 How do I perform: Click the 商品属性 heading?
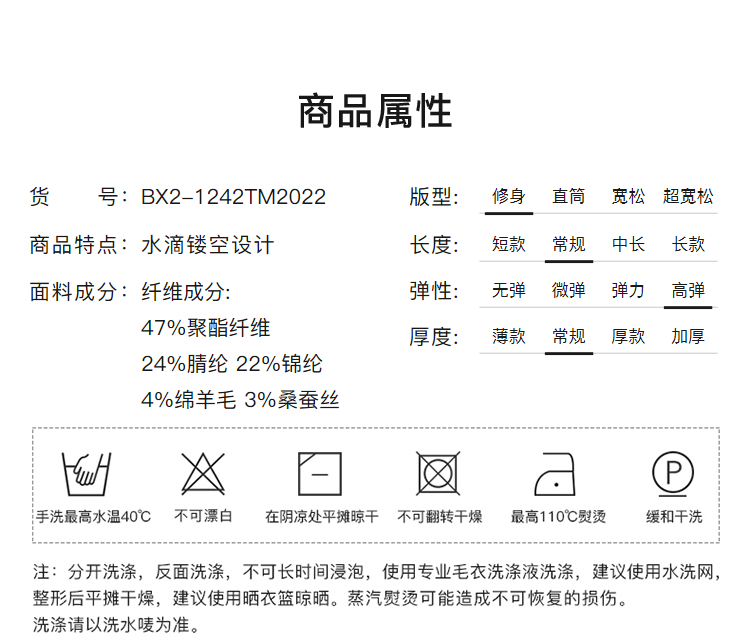click(x=375, y=111)
